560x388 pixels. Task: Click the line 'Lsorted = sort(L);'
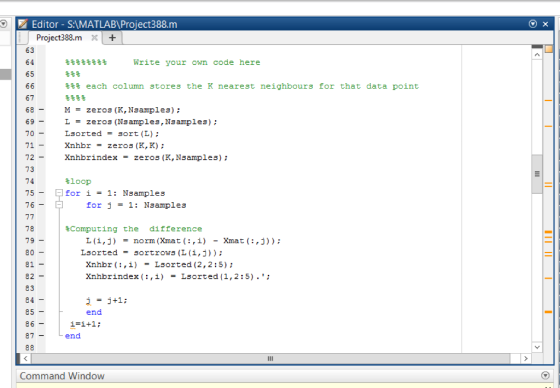click(112, 134)
